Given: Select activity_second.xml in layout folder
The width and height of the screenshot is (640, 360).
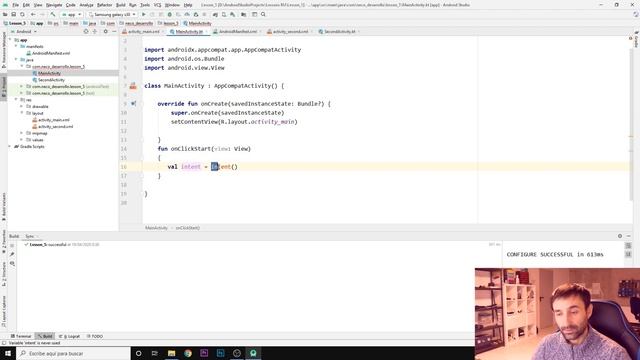Looking at the screenshot, I should tap(56, 127).
